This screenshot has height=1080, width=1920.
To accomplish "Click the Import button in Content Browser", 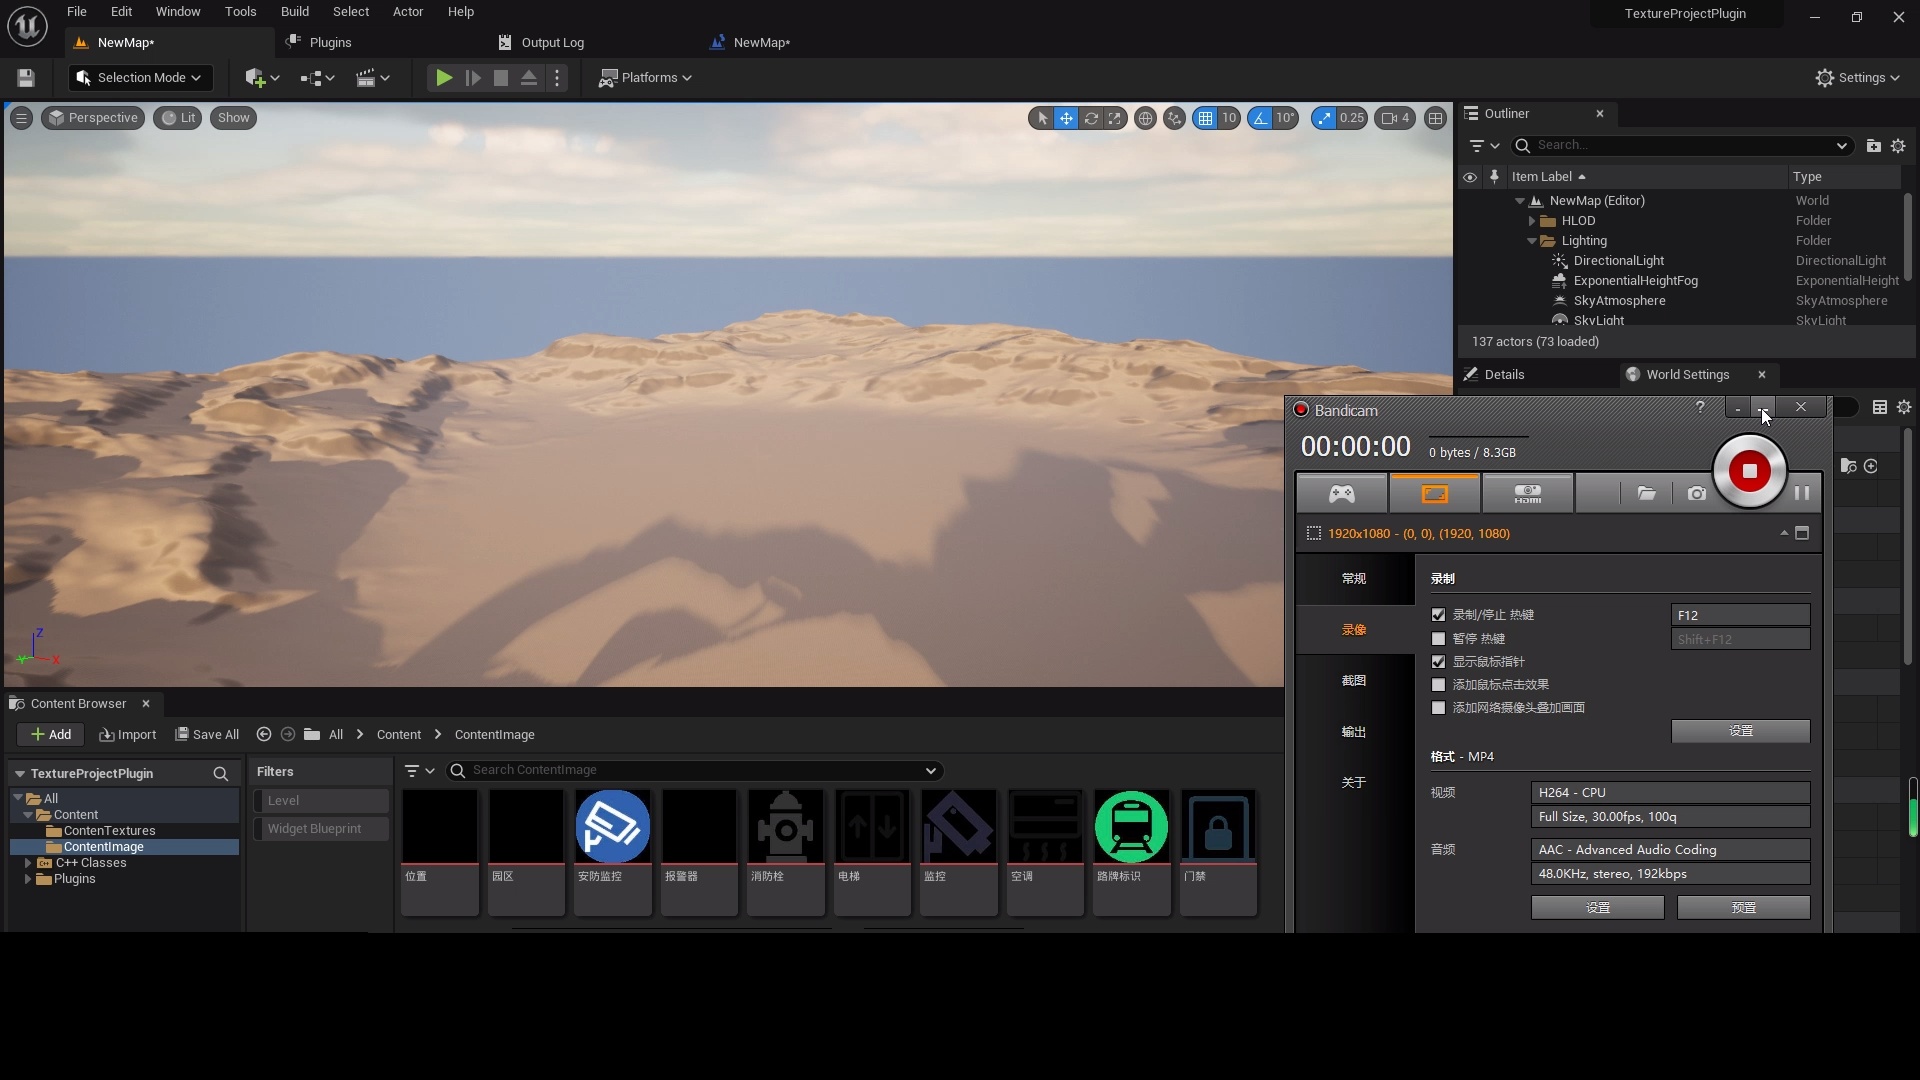I will click(128, 735).
